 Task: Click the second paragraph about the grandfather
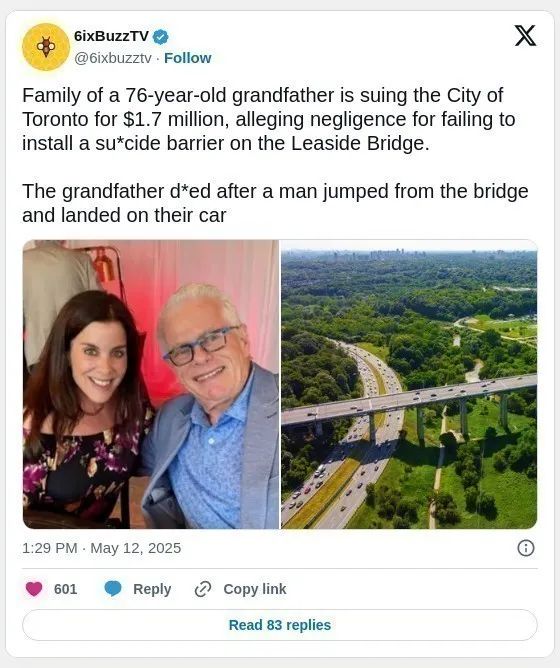point(275,203)
